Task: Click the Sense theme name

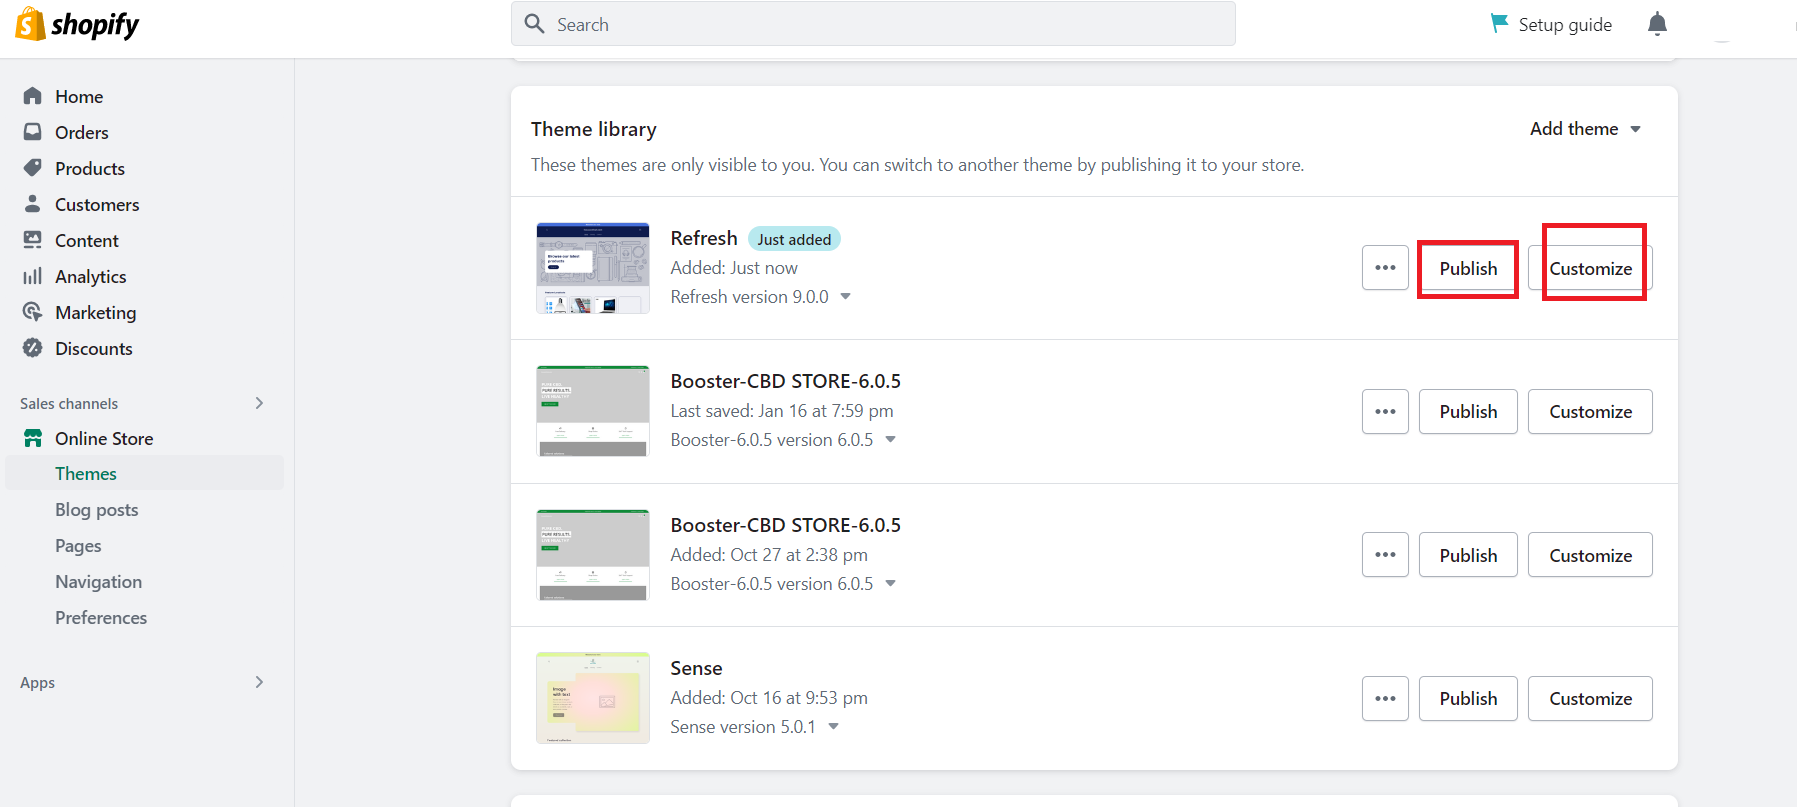Action: pyautogui.click(x=696, y=668)
